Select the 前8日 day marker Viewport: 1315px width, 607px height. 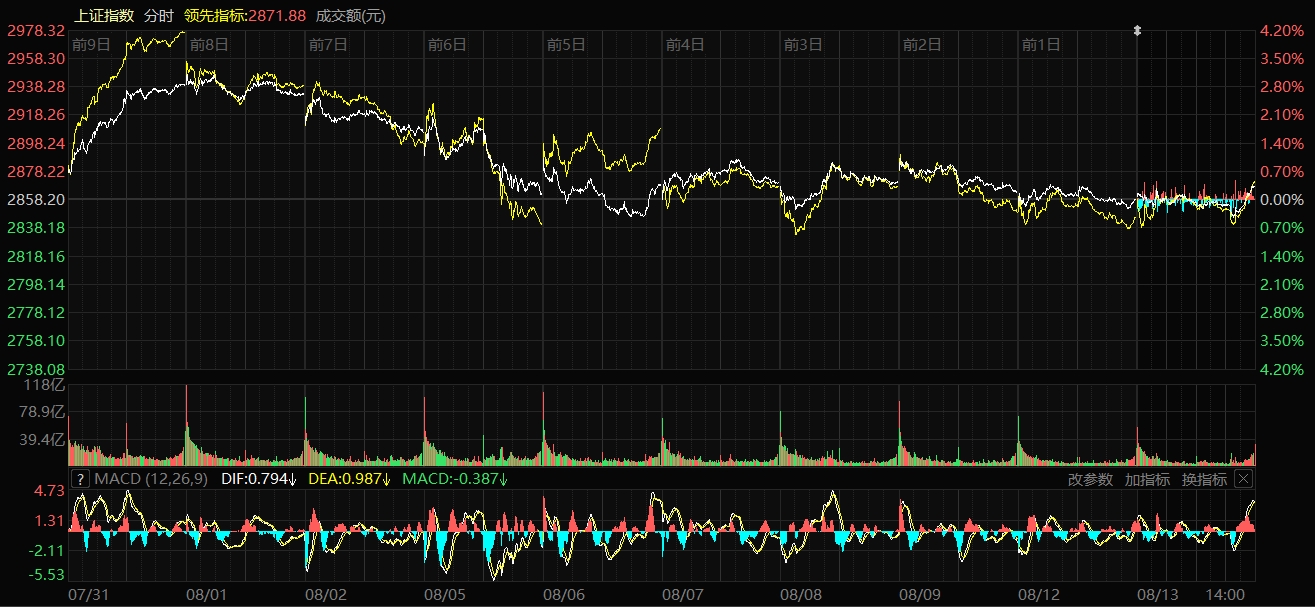point(208,44)
